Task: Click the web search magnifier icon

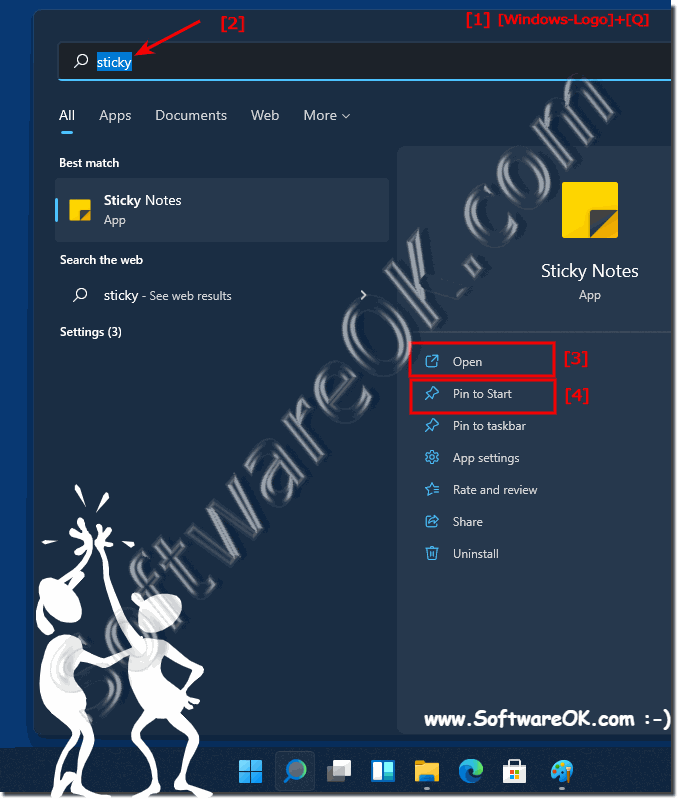Action: pyautogui.click(x=80, y=295)
